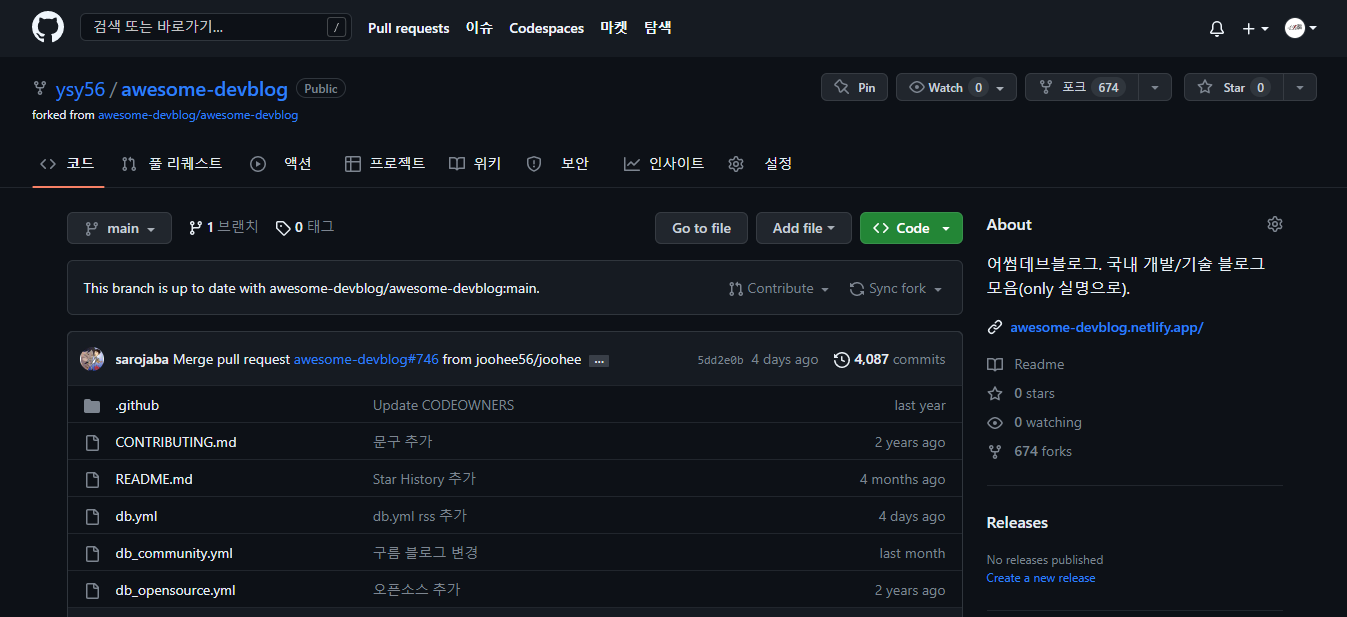Pin this repository with Pin button
1347x617 pixels.
tap(854, 87)
